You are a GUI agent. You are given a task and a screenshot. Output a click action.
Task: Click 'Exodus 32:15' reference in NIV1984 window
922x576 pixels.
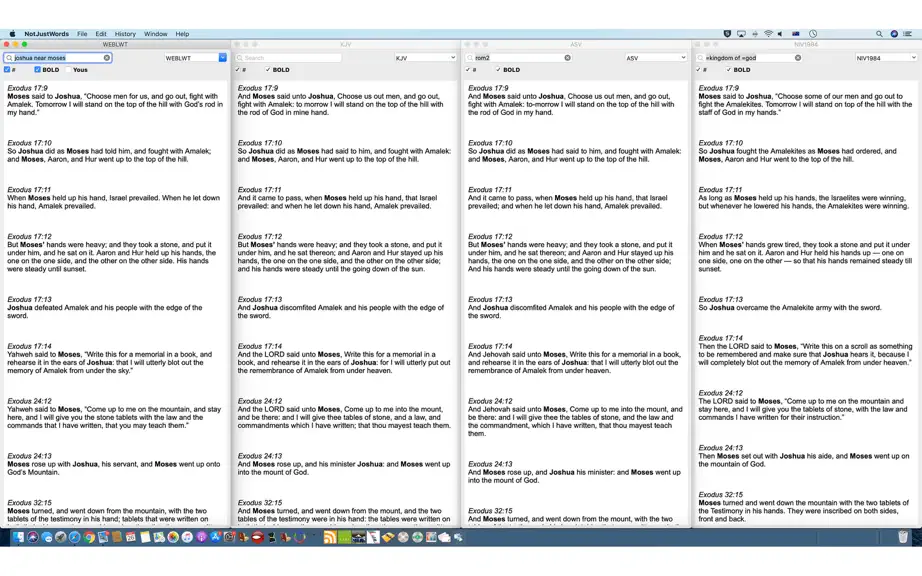[721, 495]
